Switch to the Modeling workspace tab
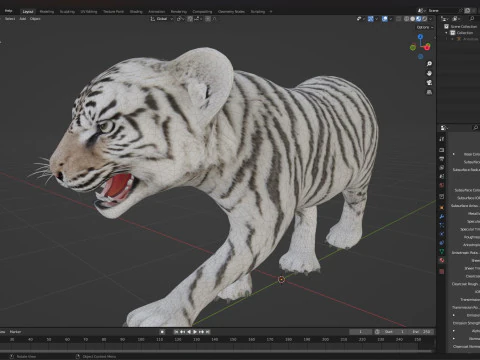480x360 pixels. (x=46, y=12)
